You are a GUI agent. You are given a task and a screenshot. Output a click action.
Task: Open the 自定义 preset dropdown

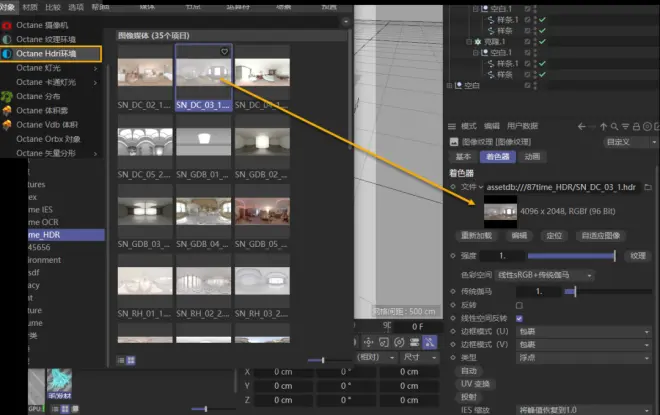[x=631, y=142]
